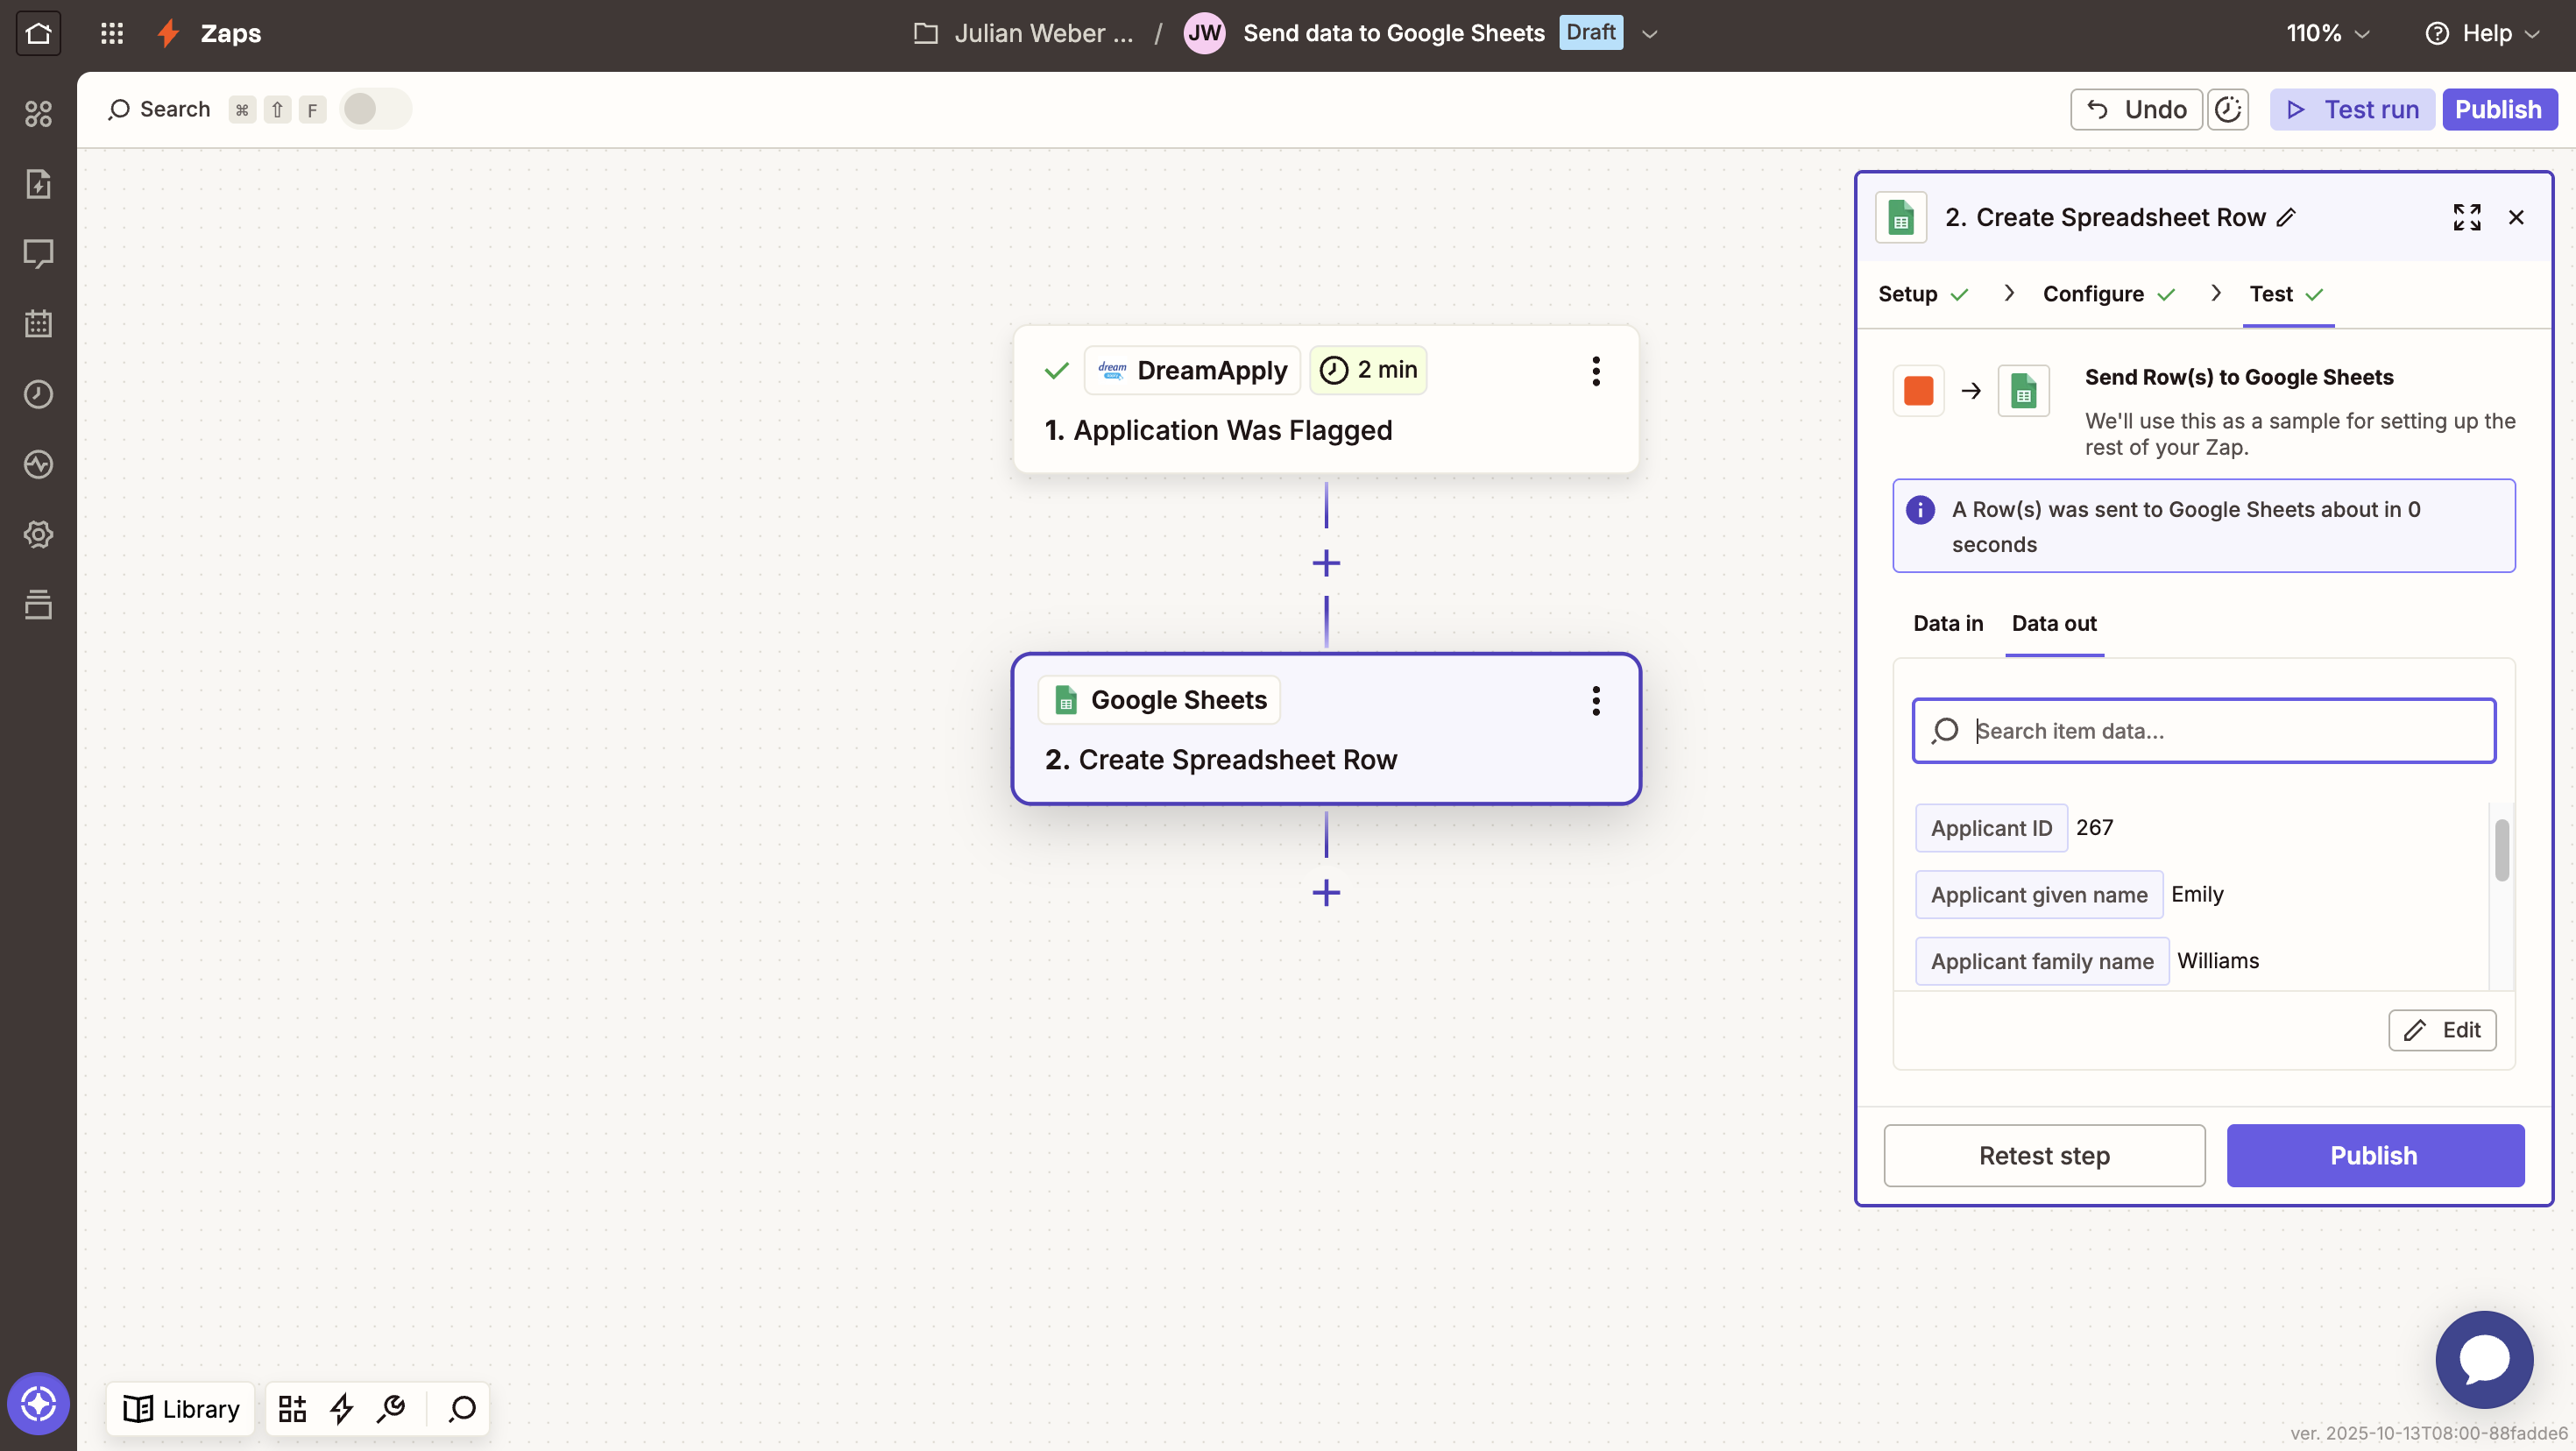This screenshot has width=2576, height=1451.
Task: Click the add-apps grid icon in bottom toolbar
Action: [x=292, y=1408]
